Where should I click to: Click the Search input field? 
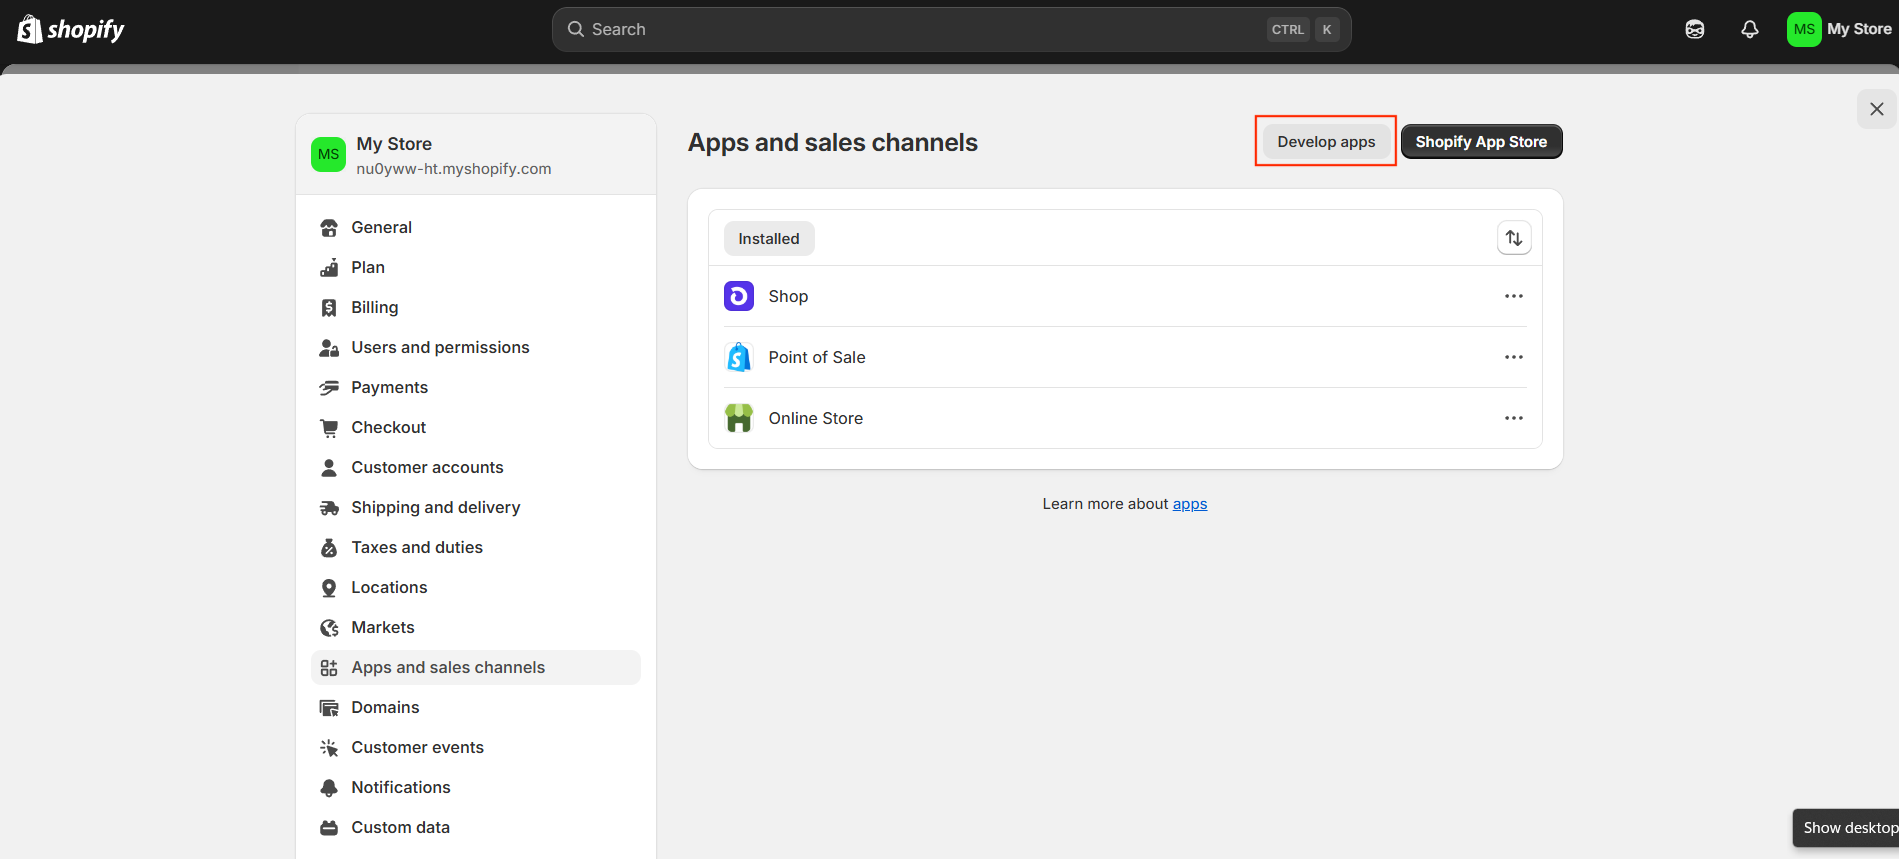[x=952, y=30]
